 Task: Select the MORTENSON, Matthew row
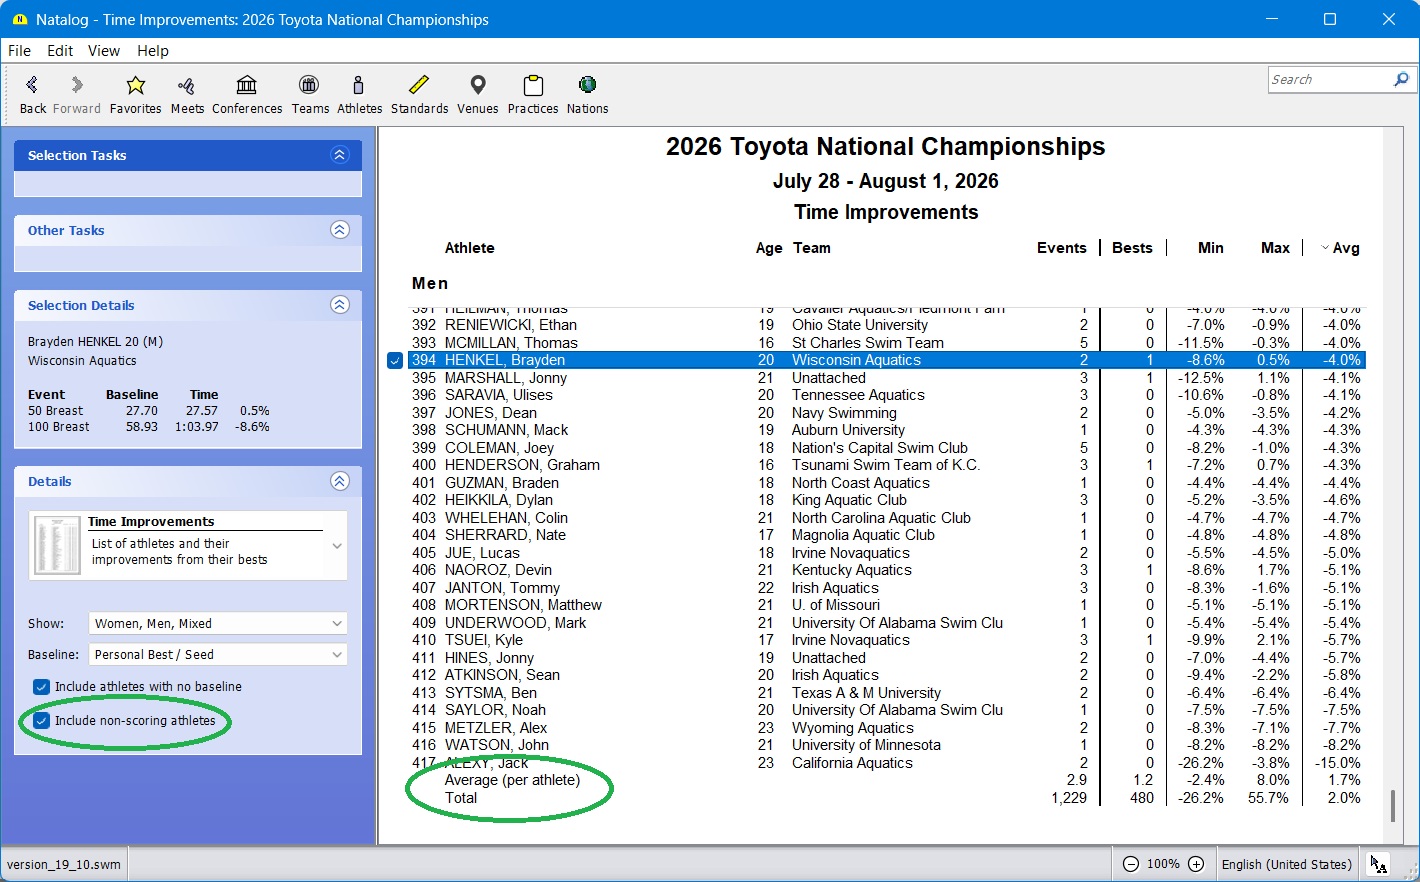tap(887, 605)
